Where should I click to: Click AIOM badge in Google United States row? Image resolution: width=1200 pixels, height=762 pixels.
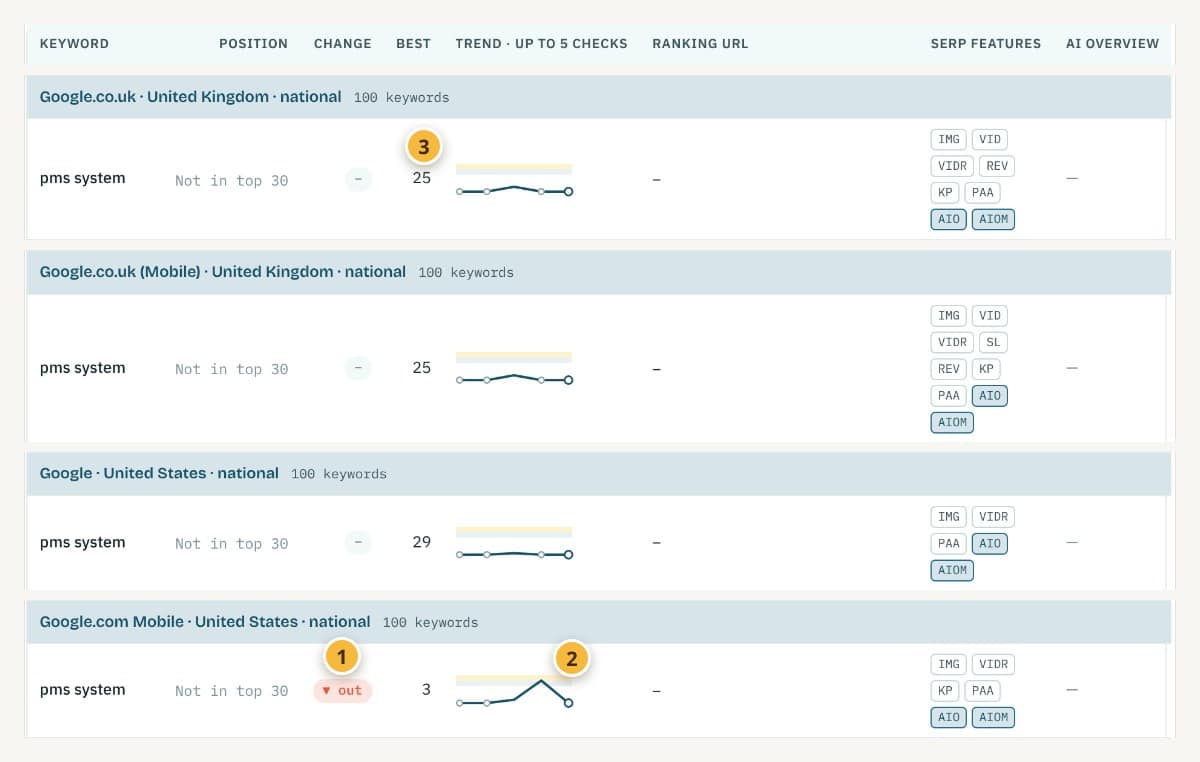[952, 570]
